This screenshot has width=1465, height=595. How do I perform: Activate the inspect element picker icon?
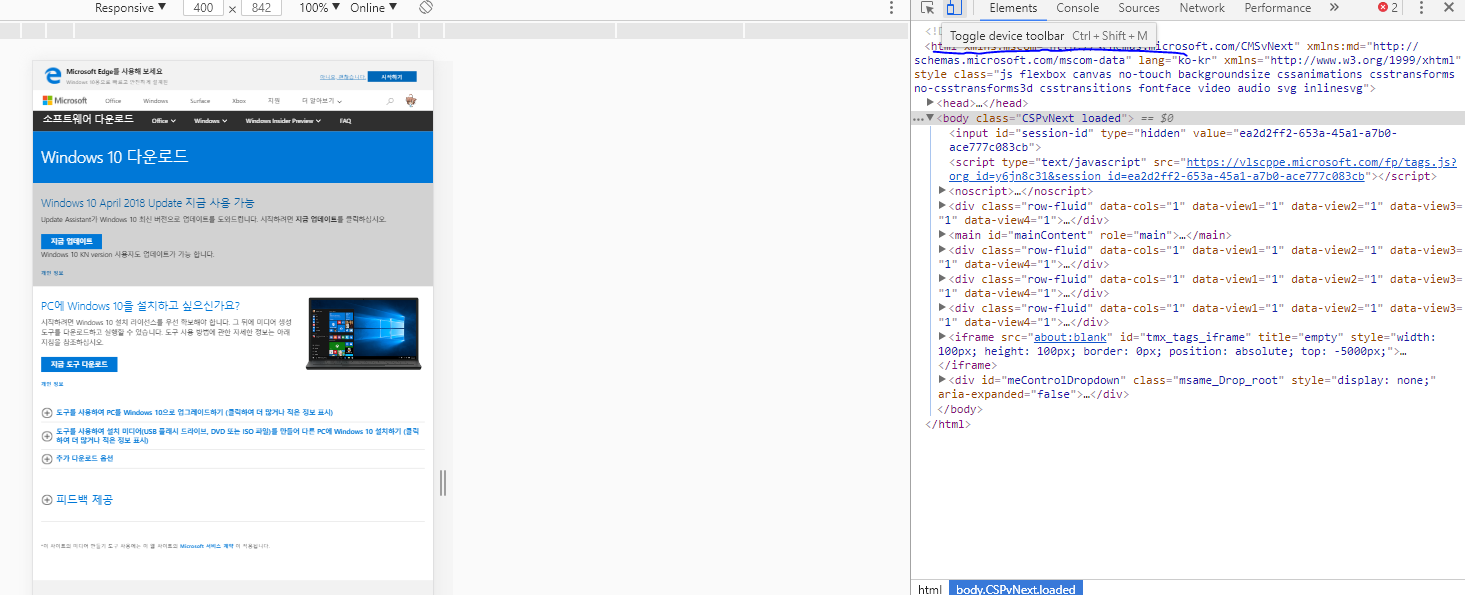click(x=928, y=8)
